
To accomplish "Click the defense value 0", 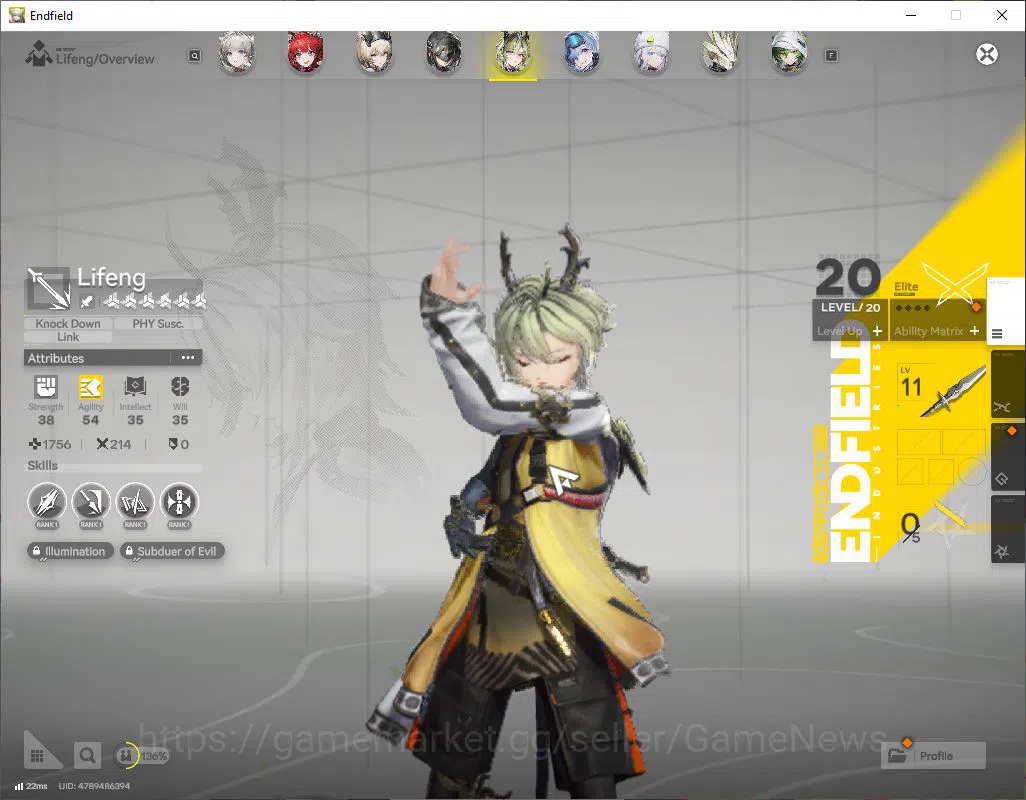I will pyautogui.click(x=179, y=444).
